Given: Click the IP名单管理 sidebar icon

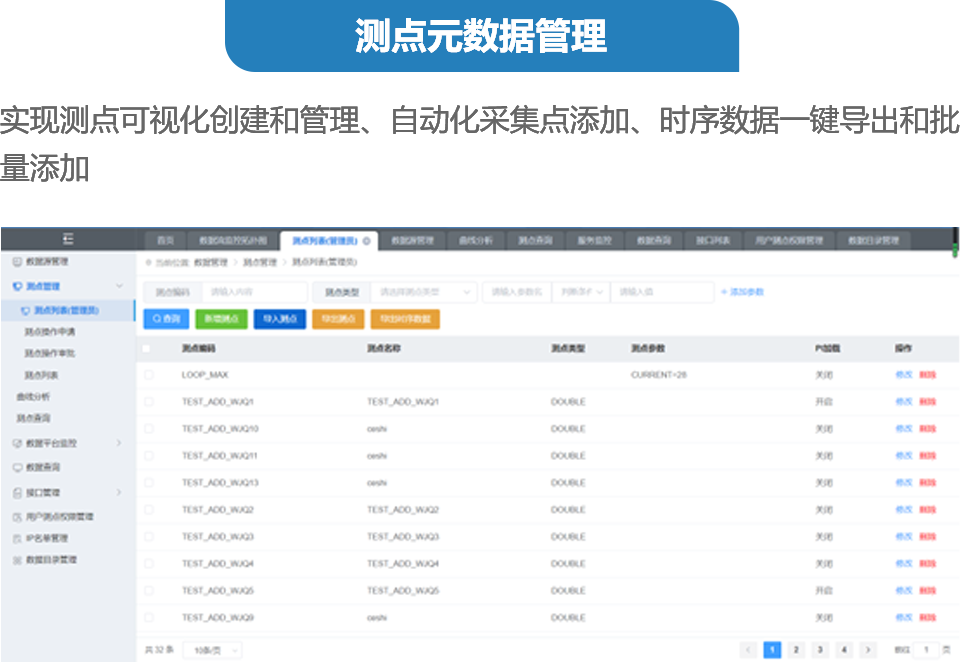Looking at the screenshot, I should pos(17,538).
